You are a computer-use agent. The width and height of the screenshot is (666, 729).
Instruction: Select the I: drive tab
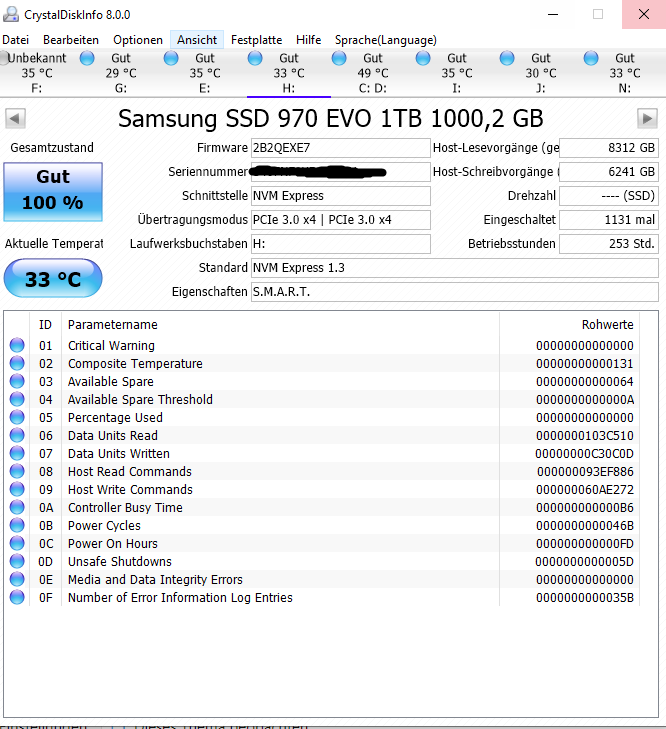point(457,73)
